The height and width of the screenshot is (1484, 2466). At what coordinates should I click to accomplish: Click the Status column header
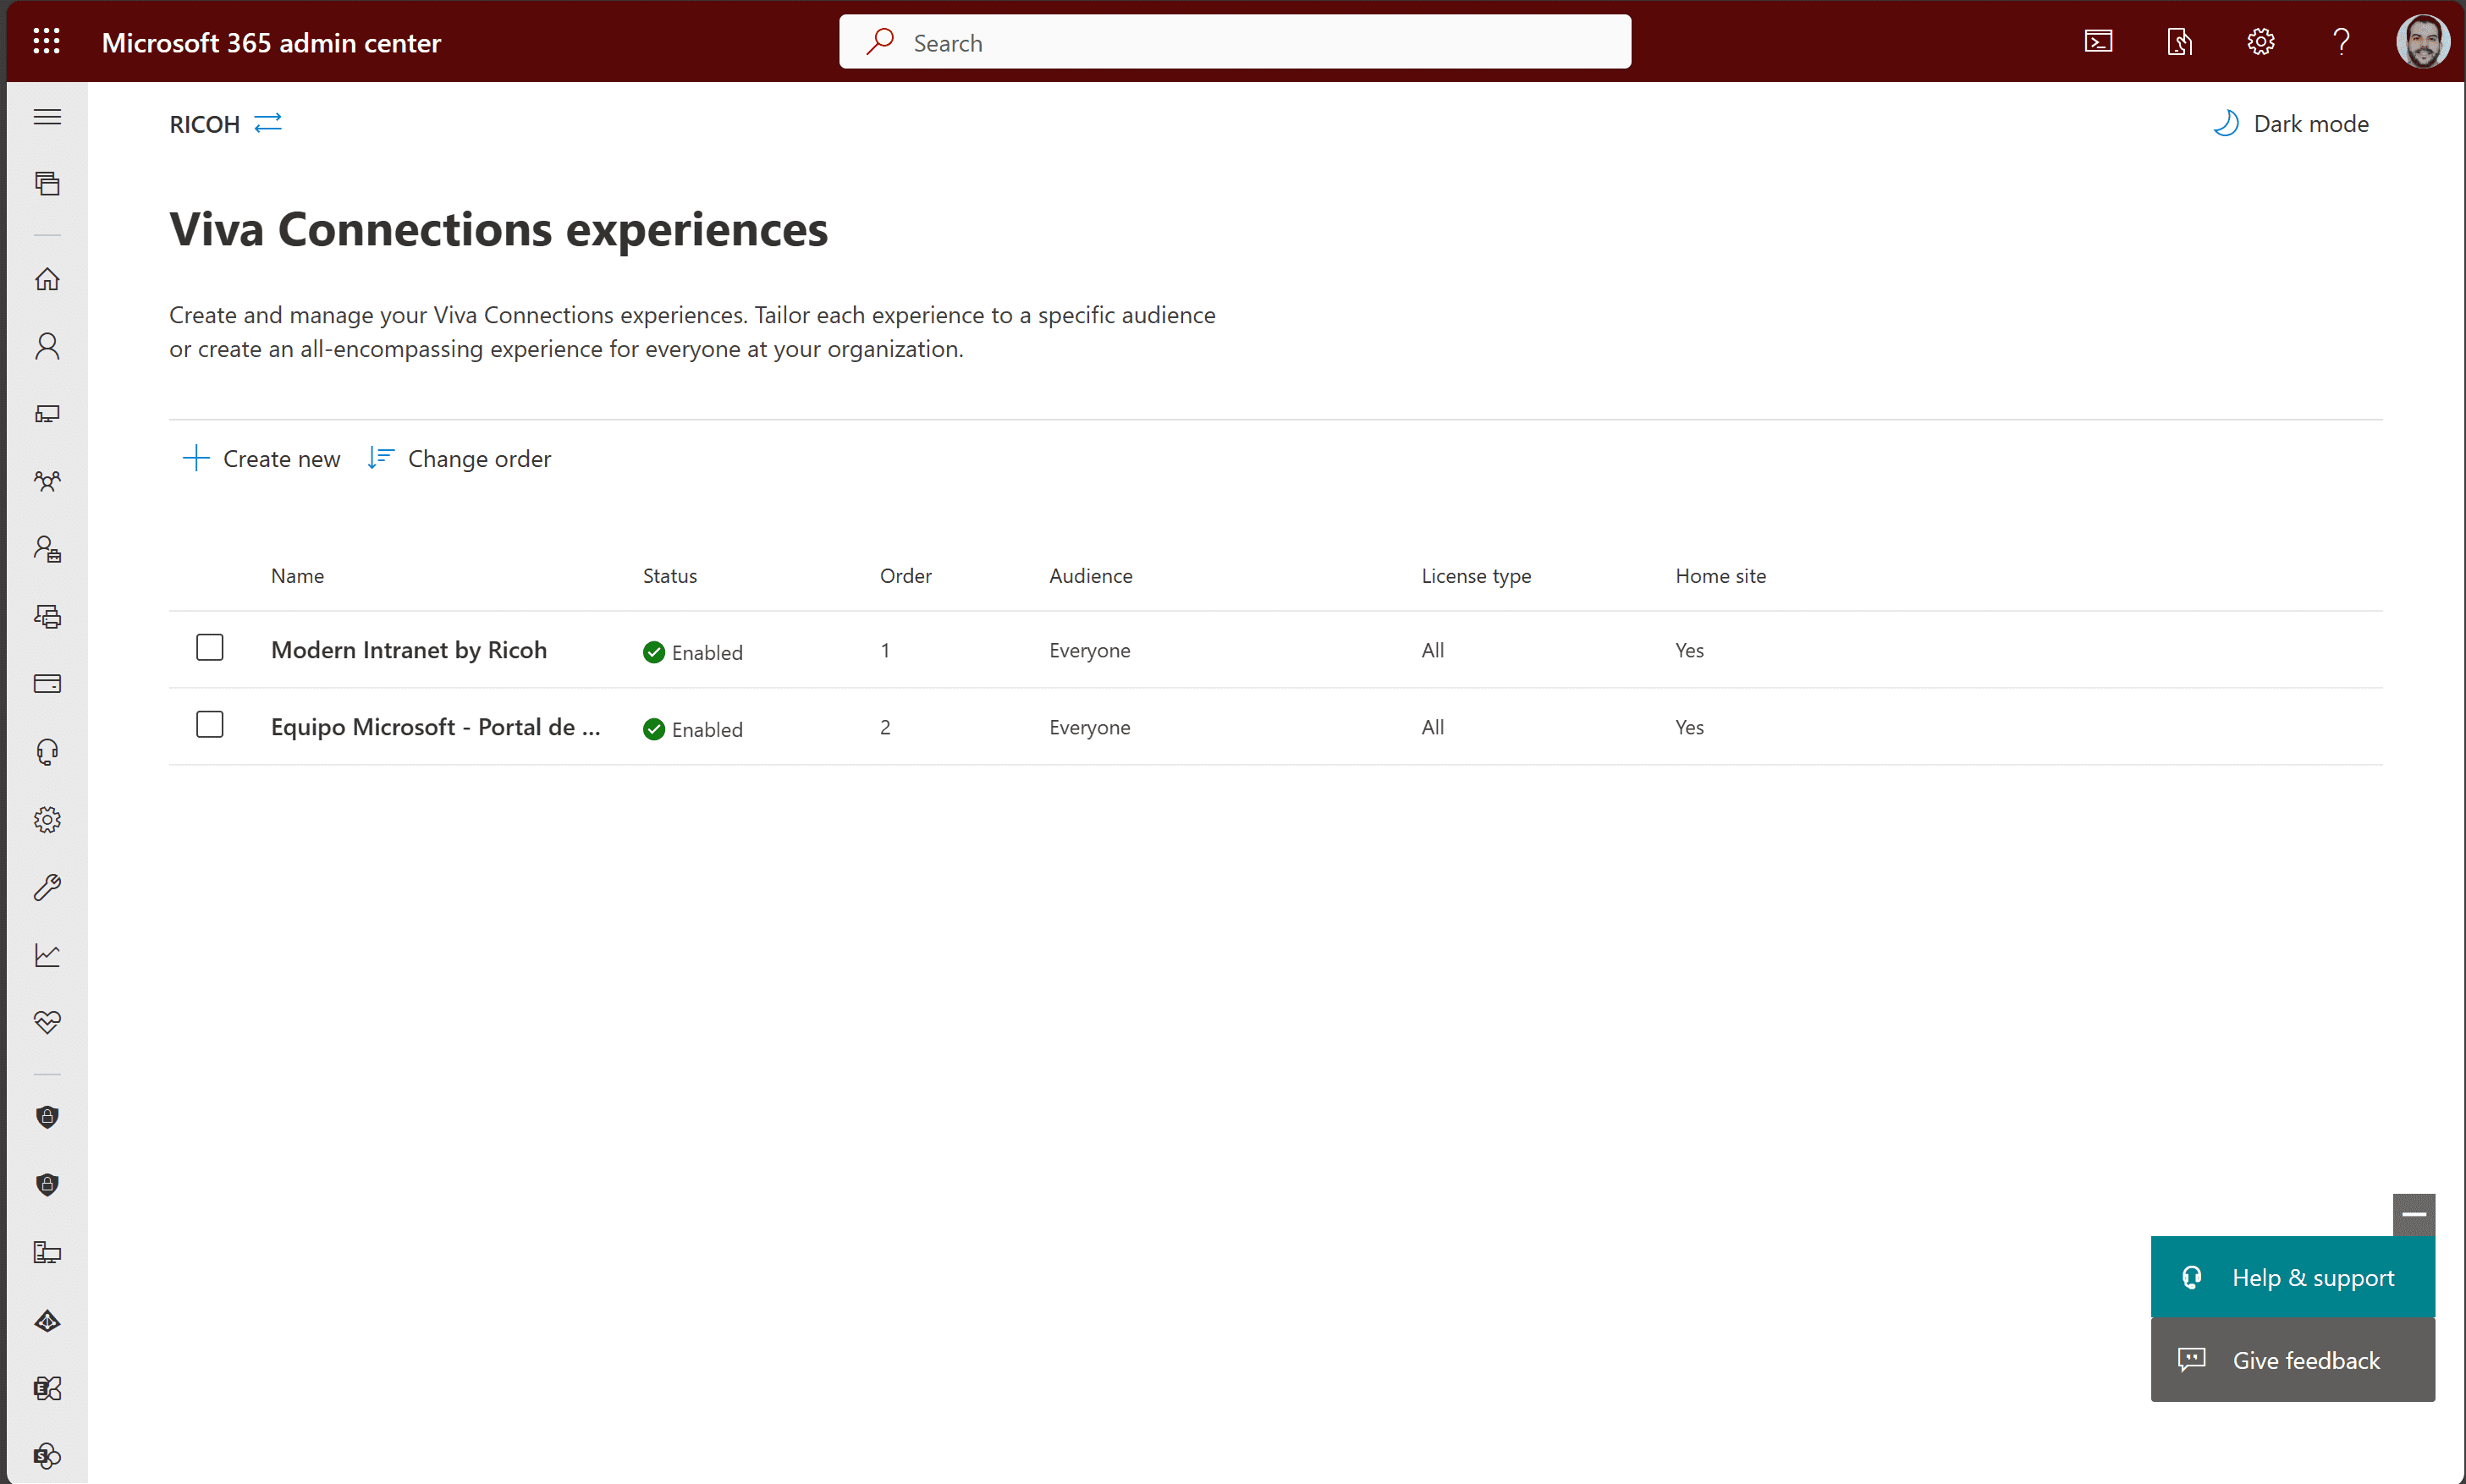click(x=670, y=576)
